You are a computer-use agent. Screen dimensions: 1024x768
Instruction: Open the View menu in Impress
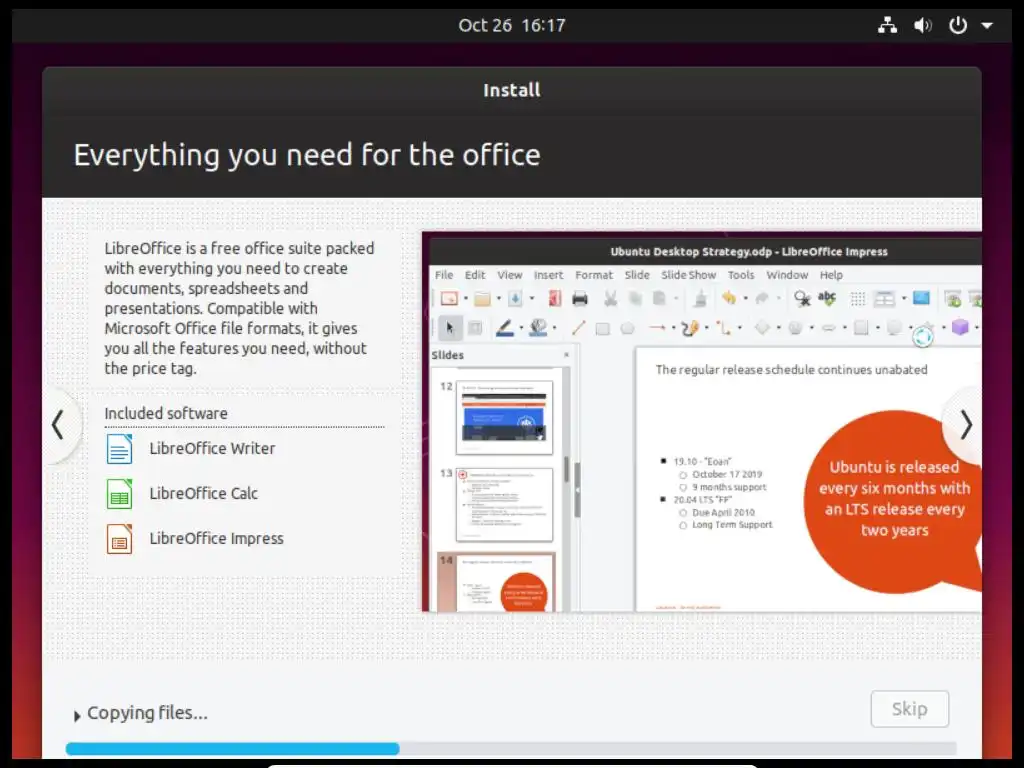point(509,275)
